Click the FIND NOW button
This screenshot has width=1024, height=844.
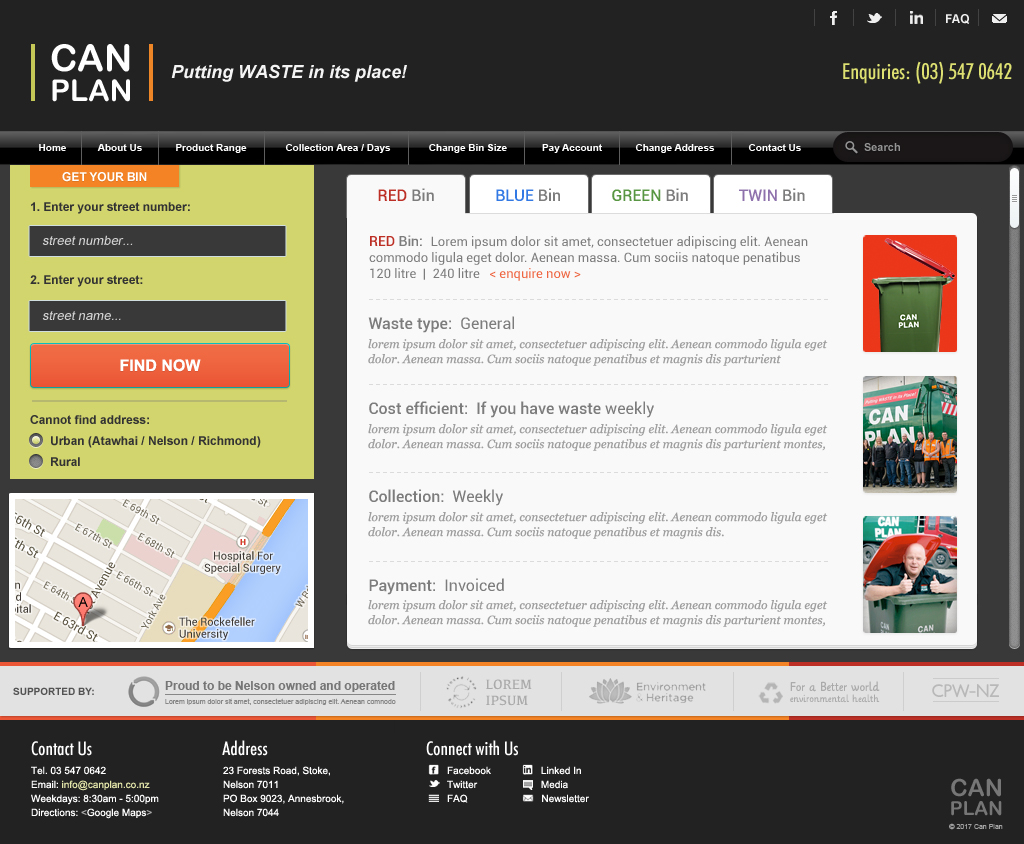pyautogui.click(x=160, y=365)
